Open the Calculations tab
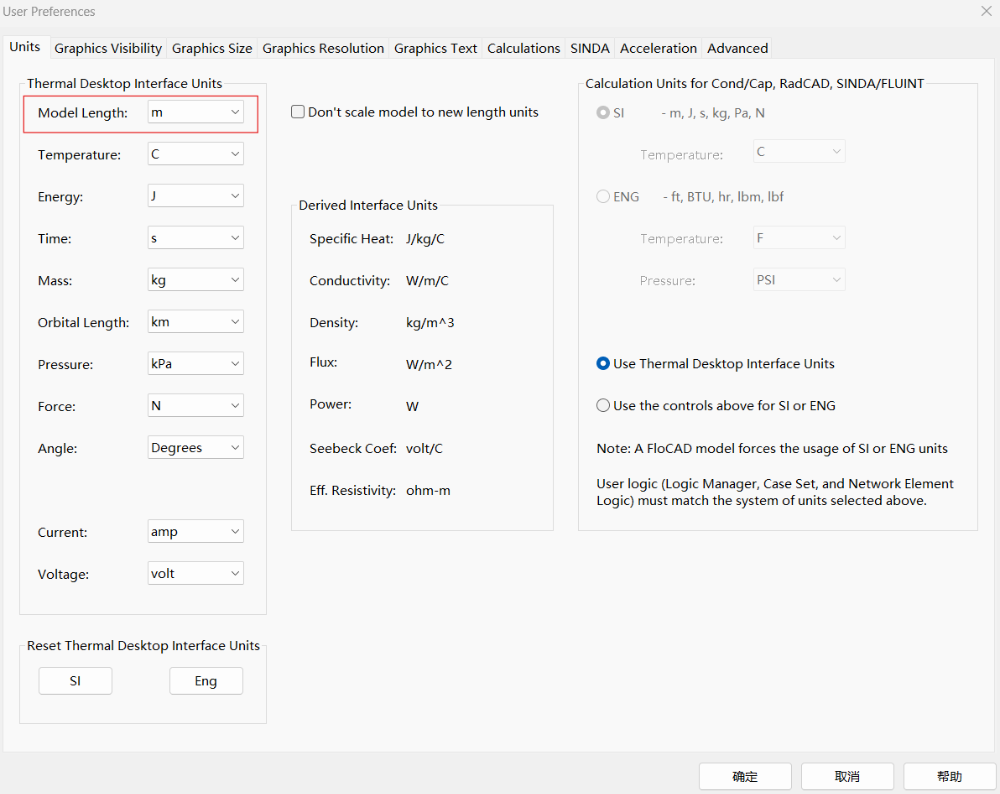This screenshot has height=794, width=1000. tap(523, 48)
